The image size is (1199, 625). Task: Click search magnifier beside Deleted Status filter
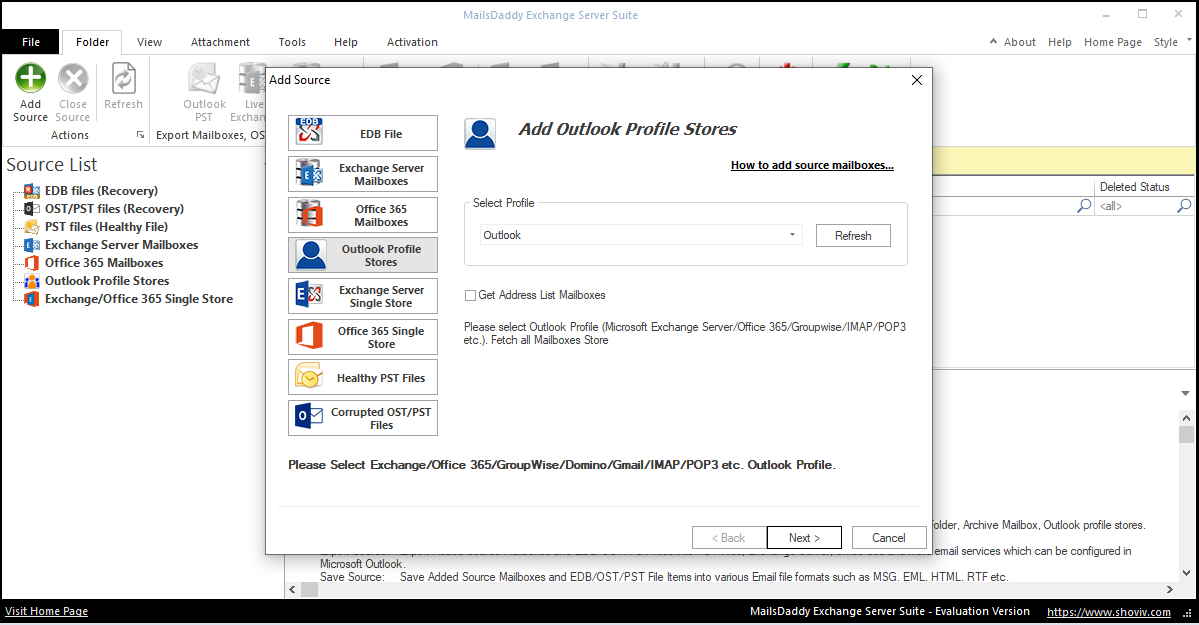[1184, 206]
